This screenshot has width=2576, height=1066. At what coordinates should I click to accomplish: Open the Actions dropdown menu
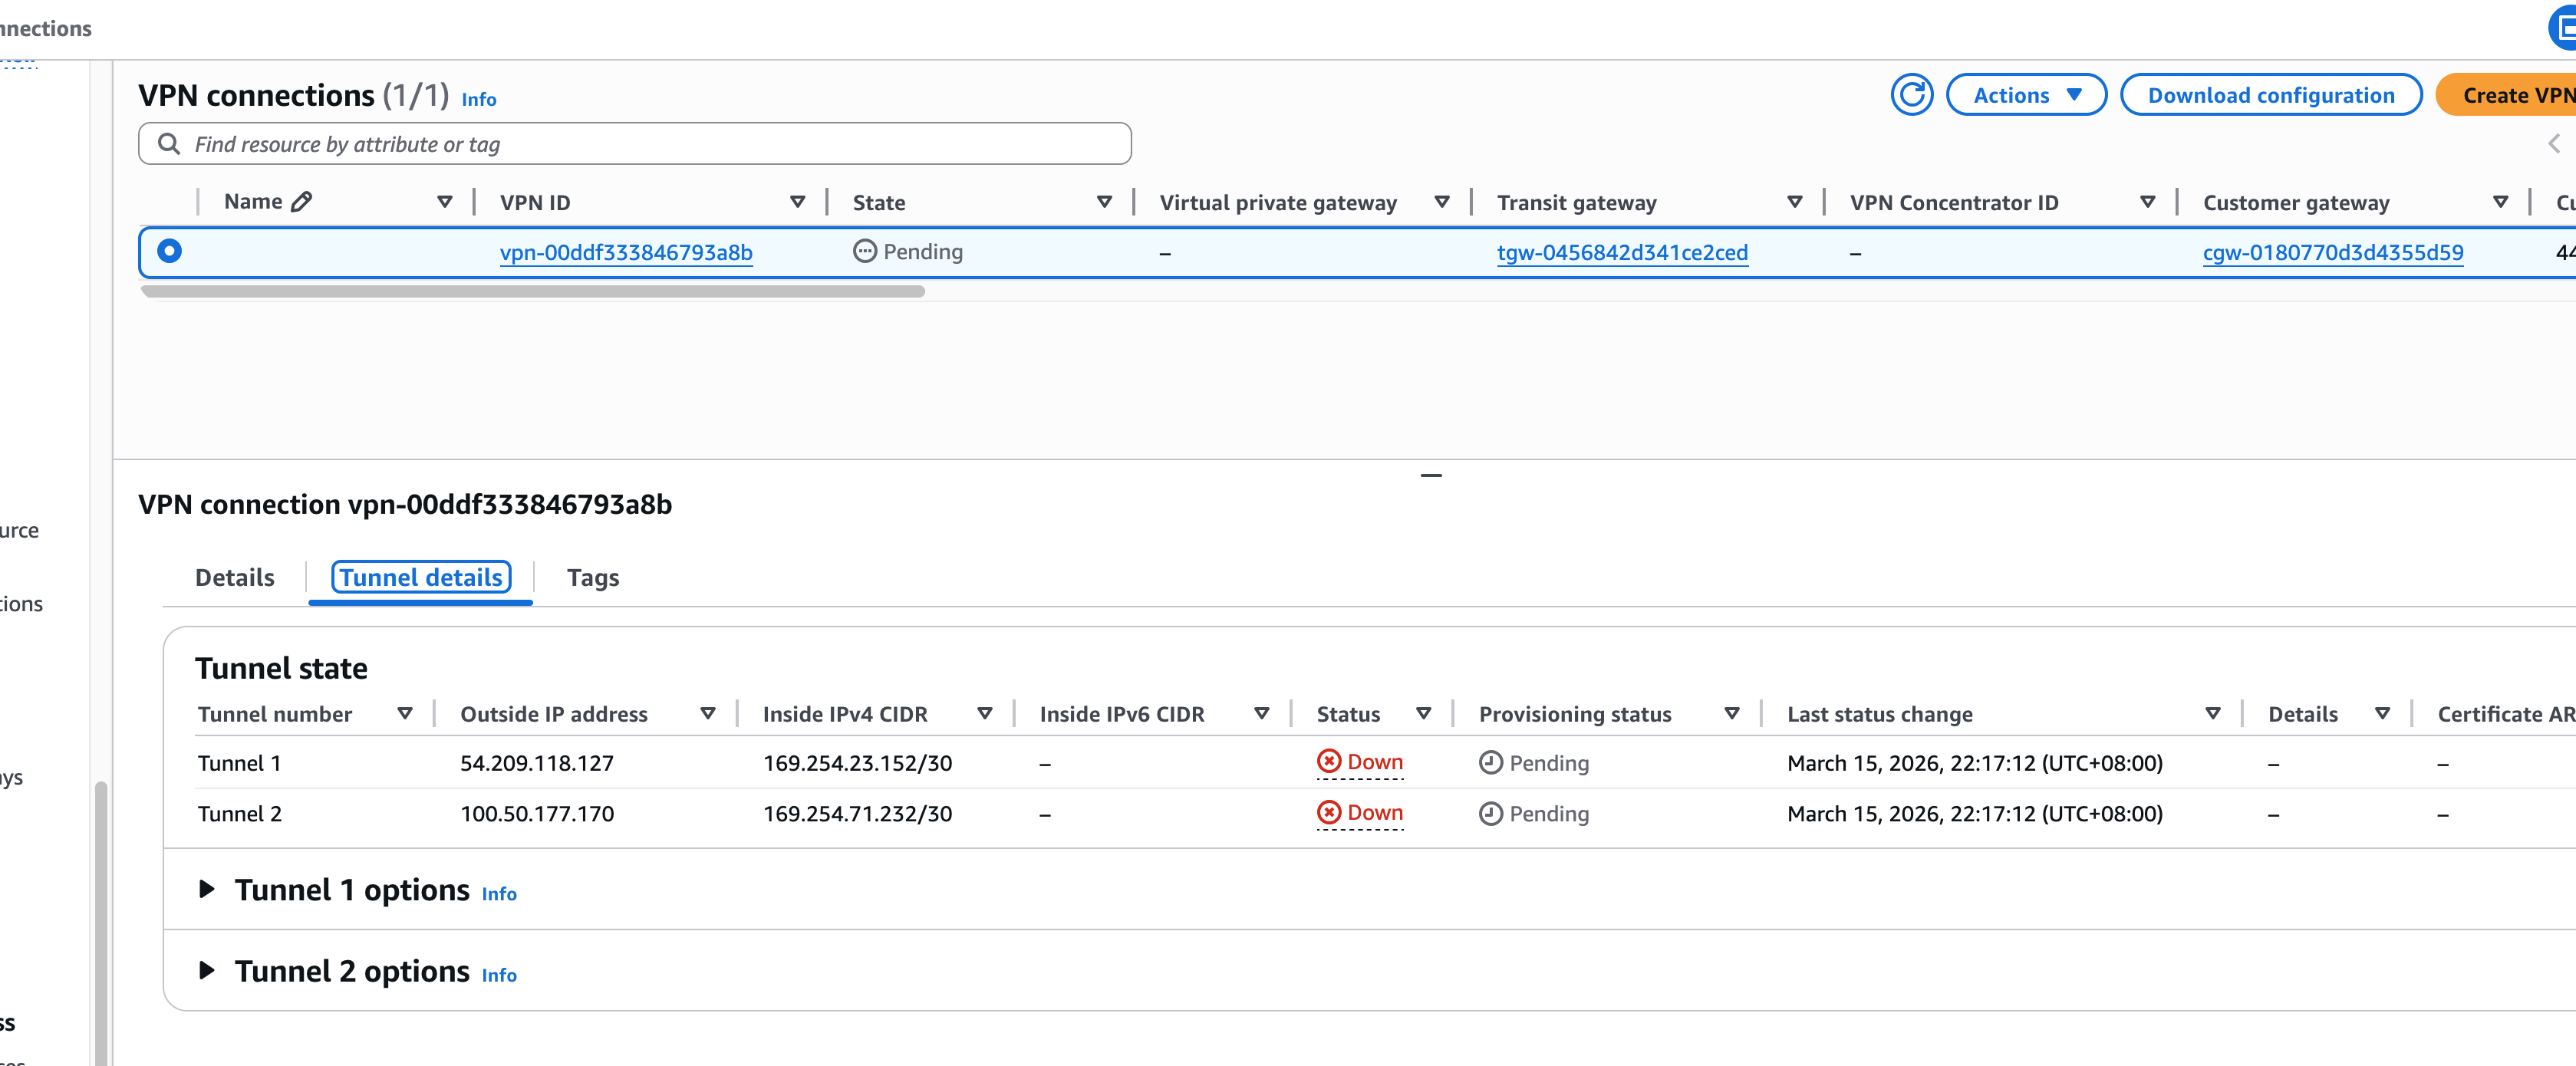point(2026,95)
